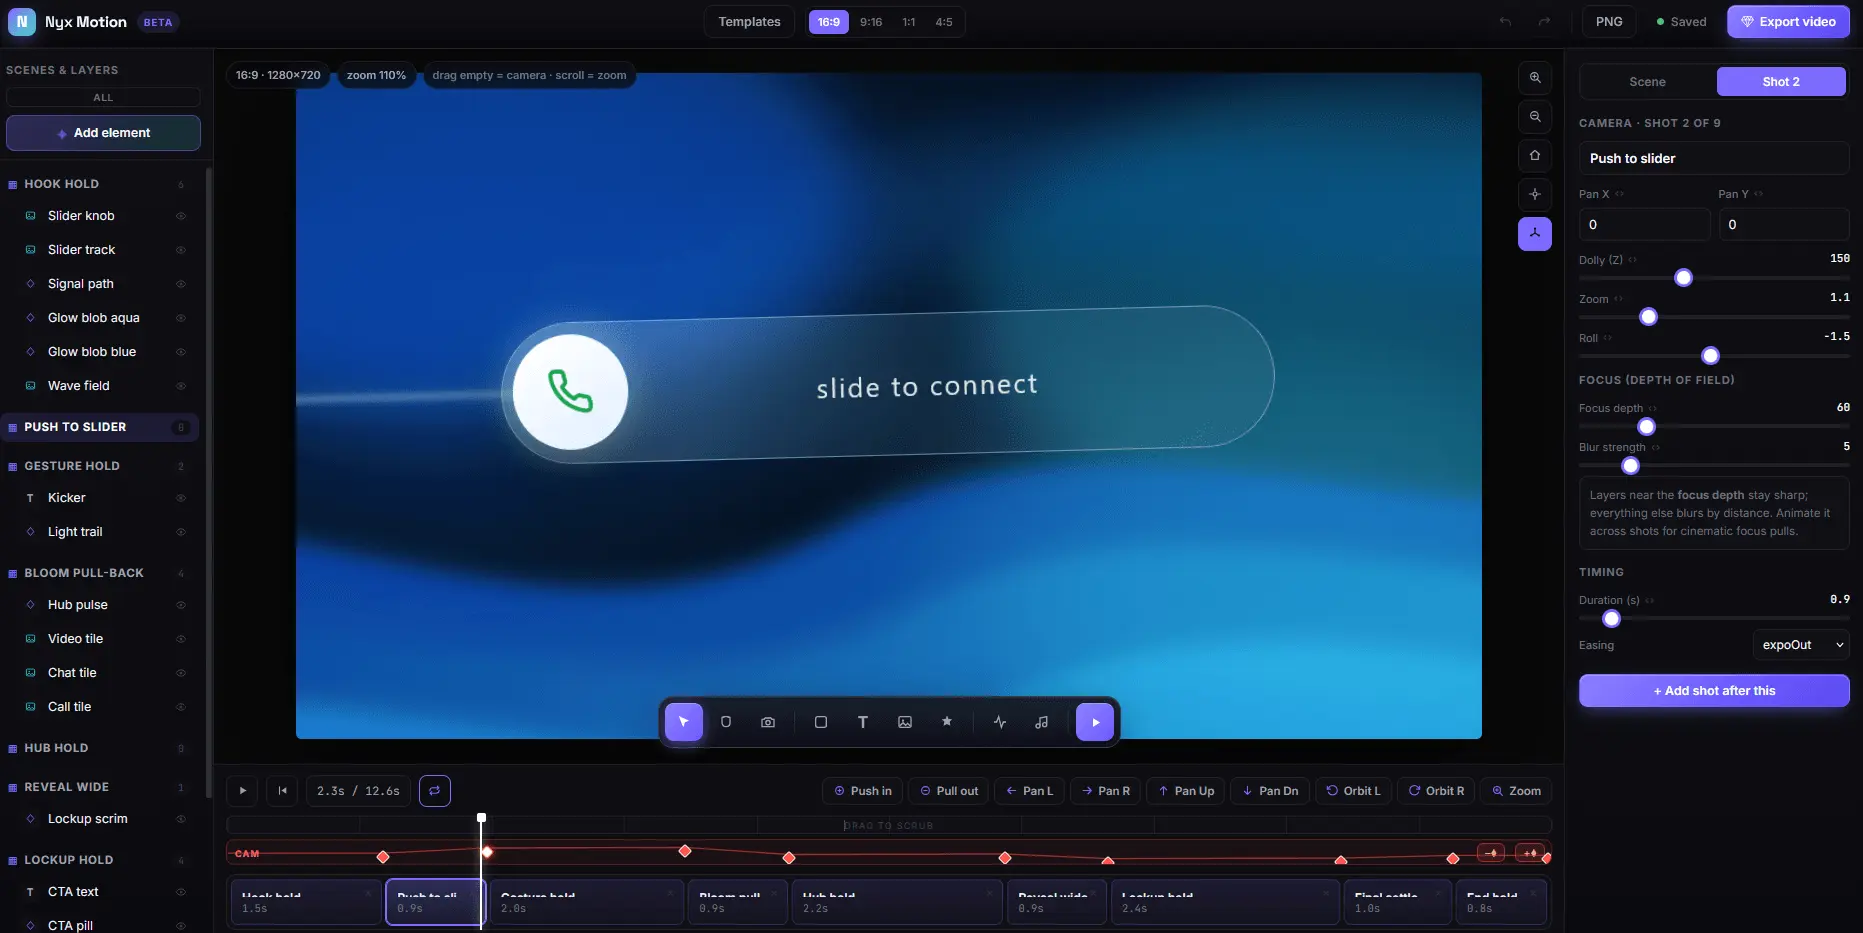Expand the HUB HOLD scene group
This screenshot has height=933, width=1863.
[x=100, y=748]
